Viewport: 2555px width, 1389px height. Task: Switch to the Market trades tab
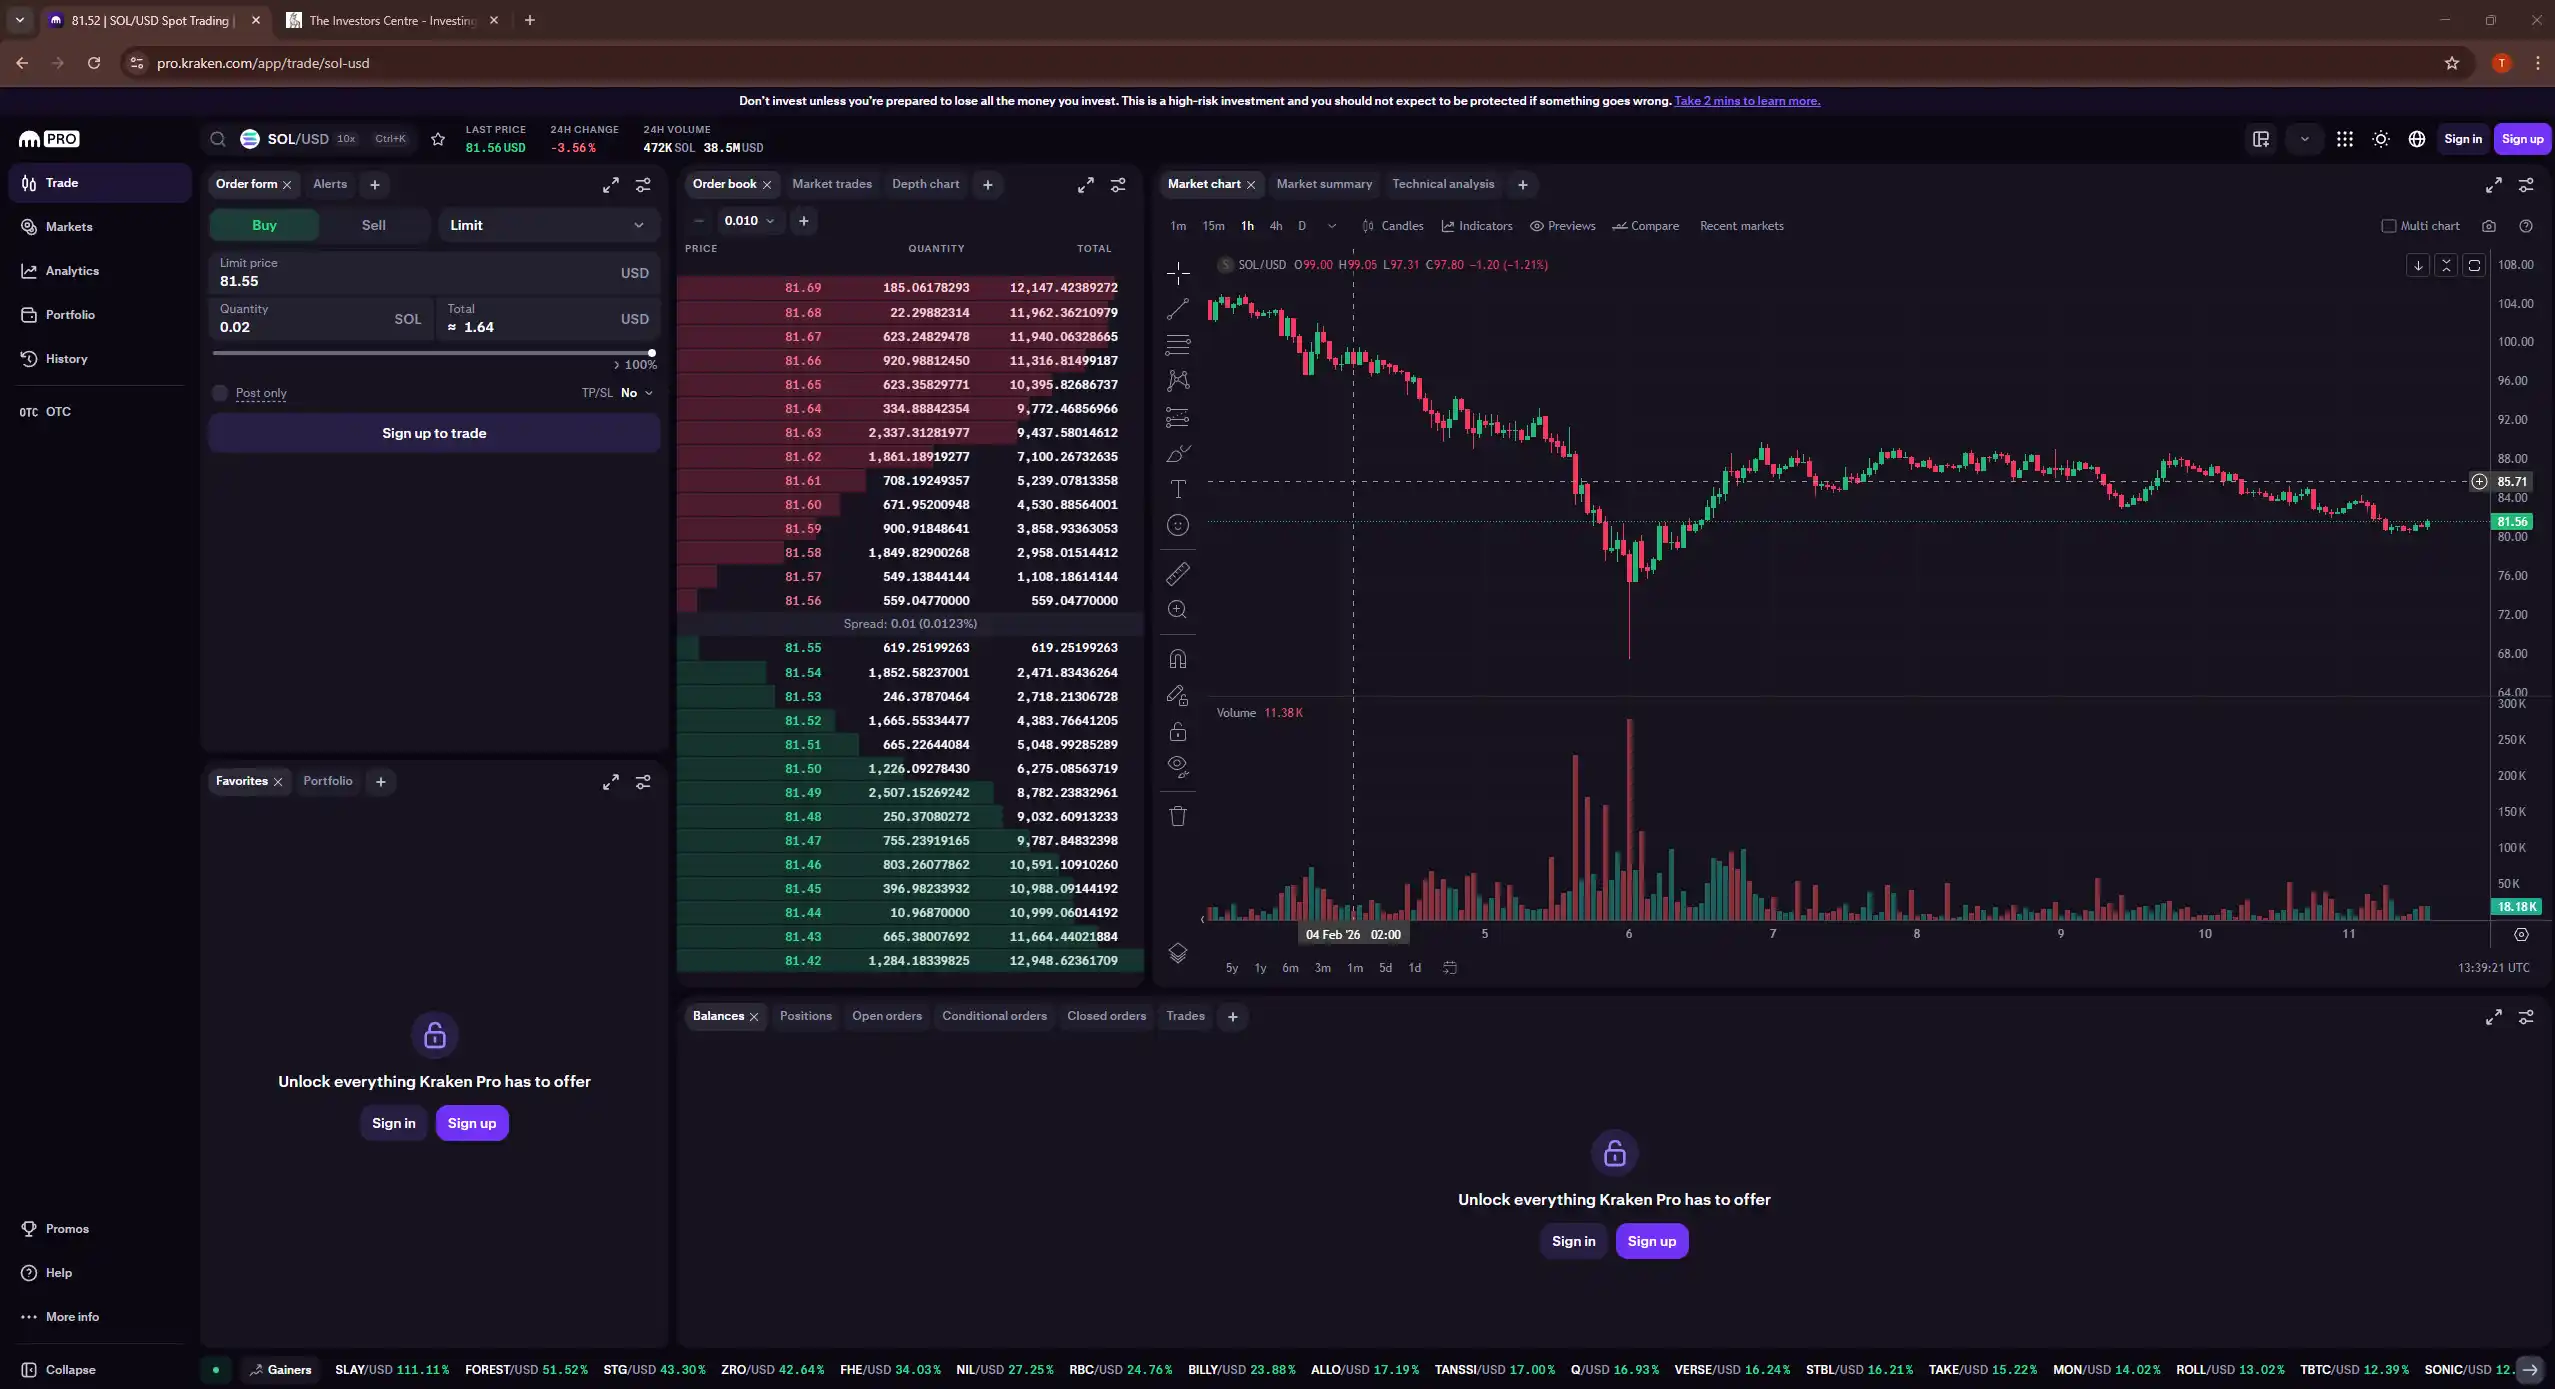pyautogui.click(x=831, y=184)
